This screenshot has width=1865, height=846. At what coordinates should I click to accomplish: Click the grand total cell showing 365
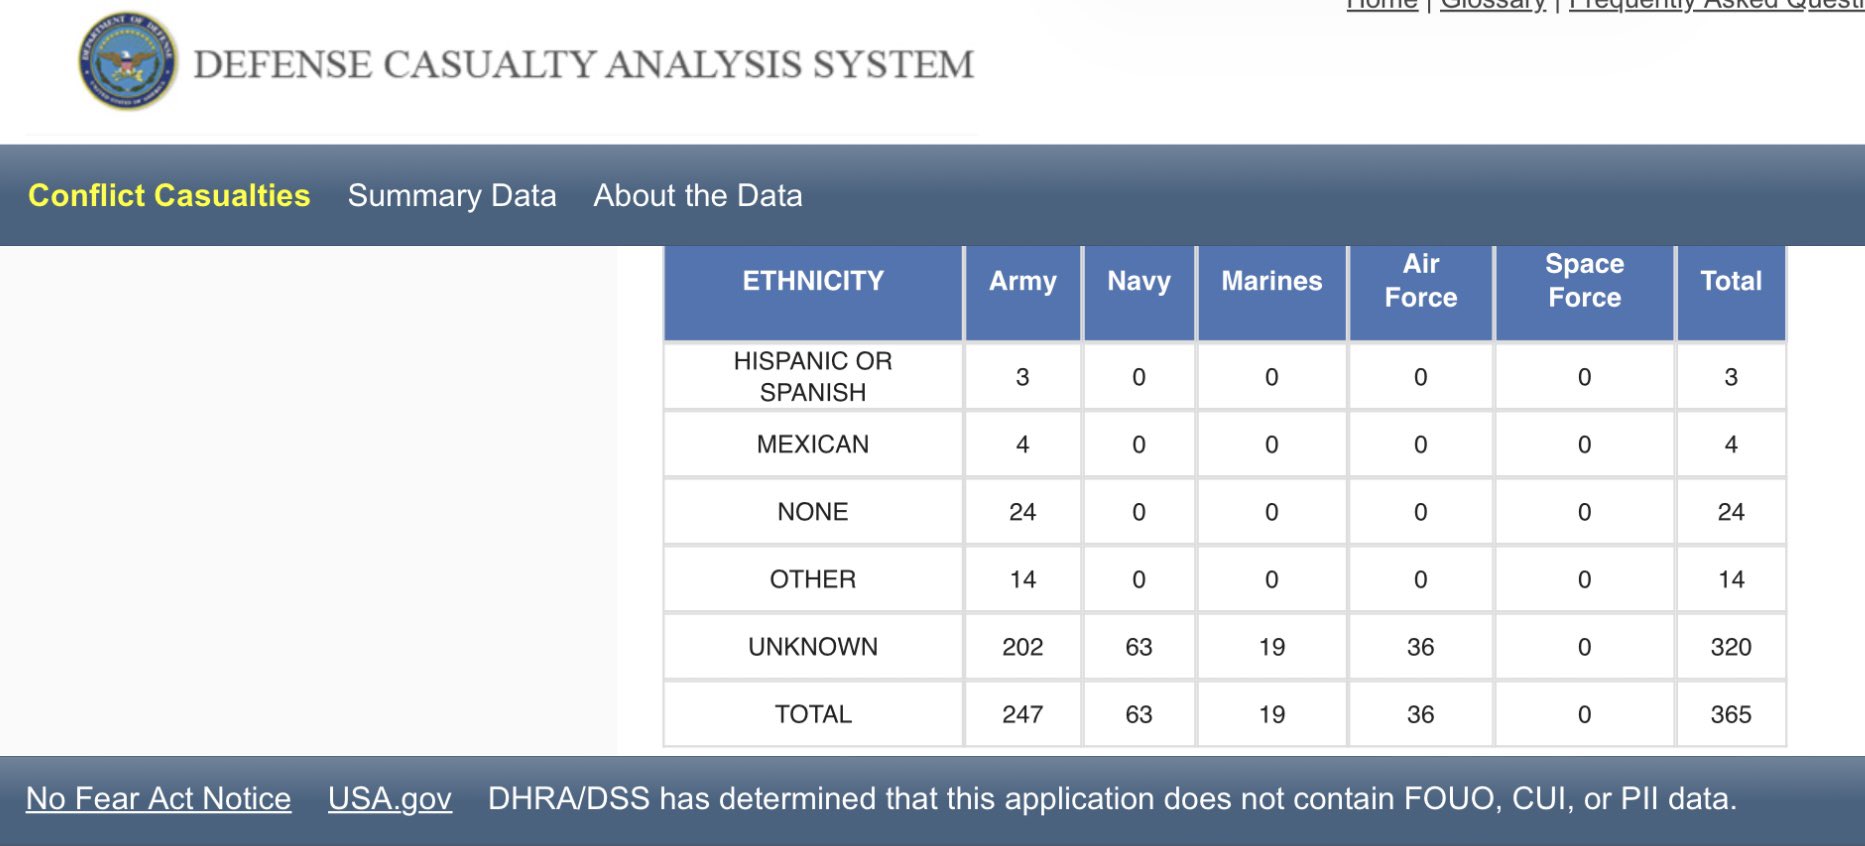1731,714
